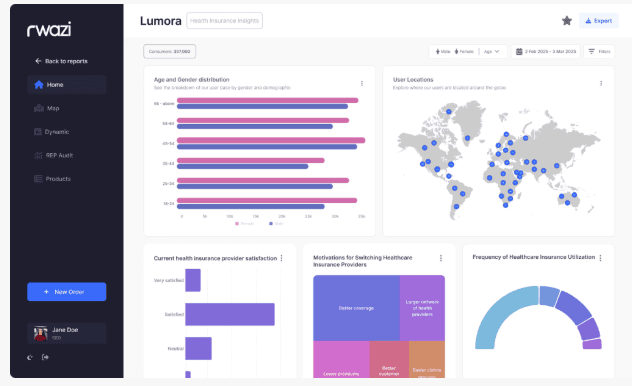The image size is (632, 386).
Task: Favorite report with star icon
Action: (x=567, y=21)
